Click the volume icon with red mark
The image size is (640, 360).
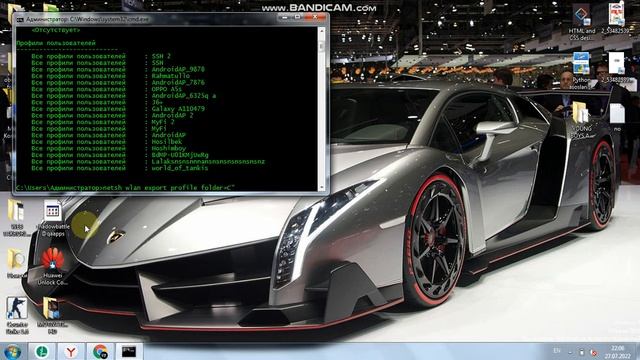594,352
